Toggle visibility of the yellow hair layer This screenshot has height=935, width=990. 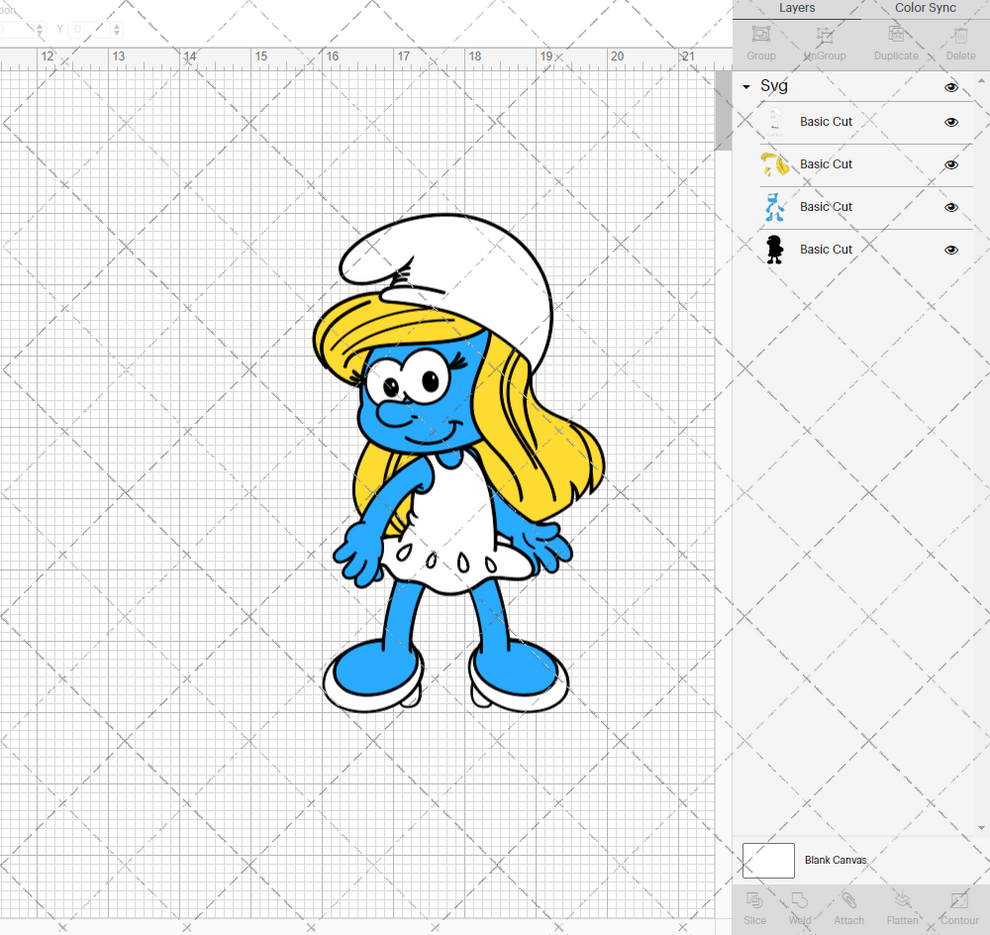tap(951, 164)
